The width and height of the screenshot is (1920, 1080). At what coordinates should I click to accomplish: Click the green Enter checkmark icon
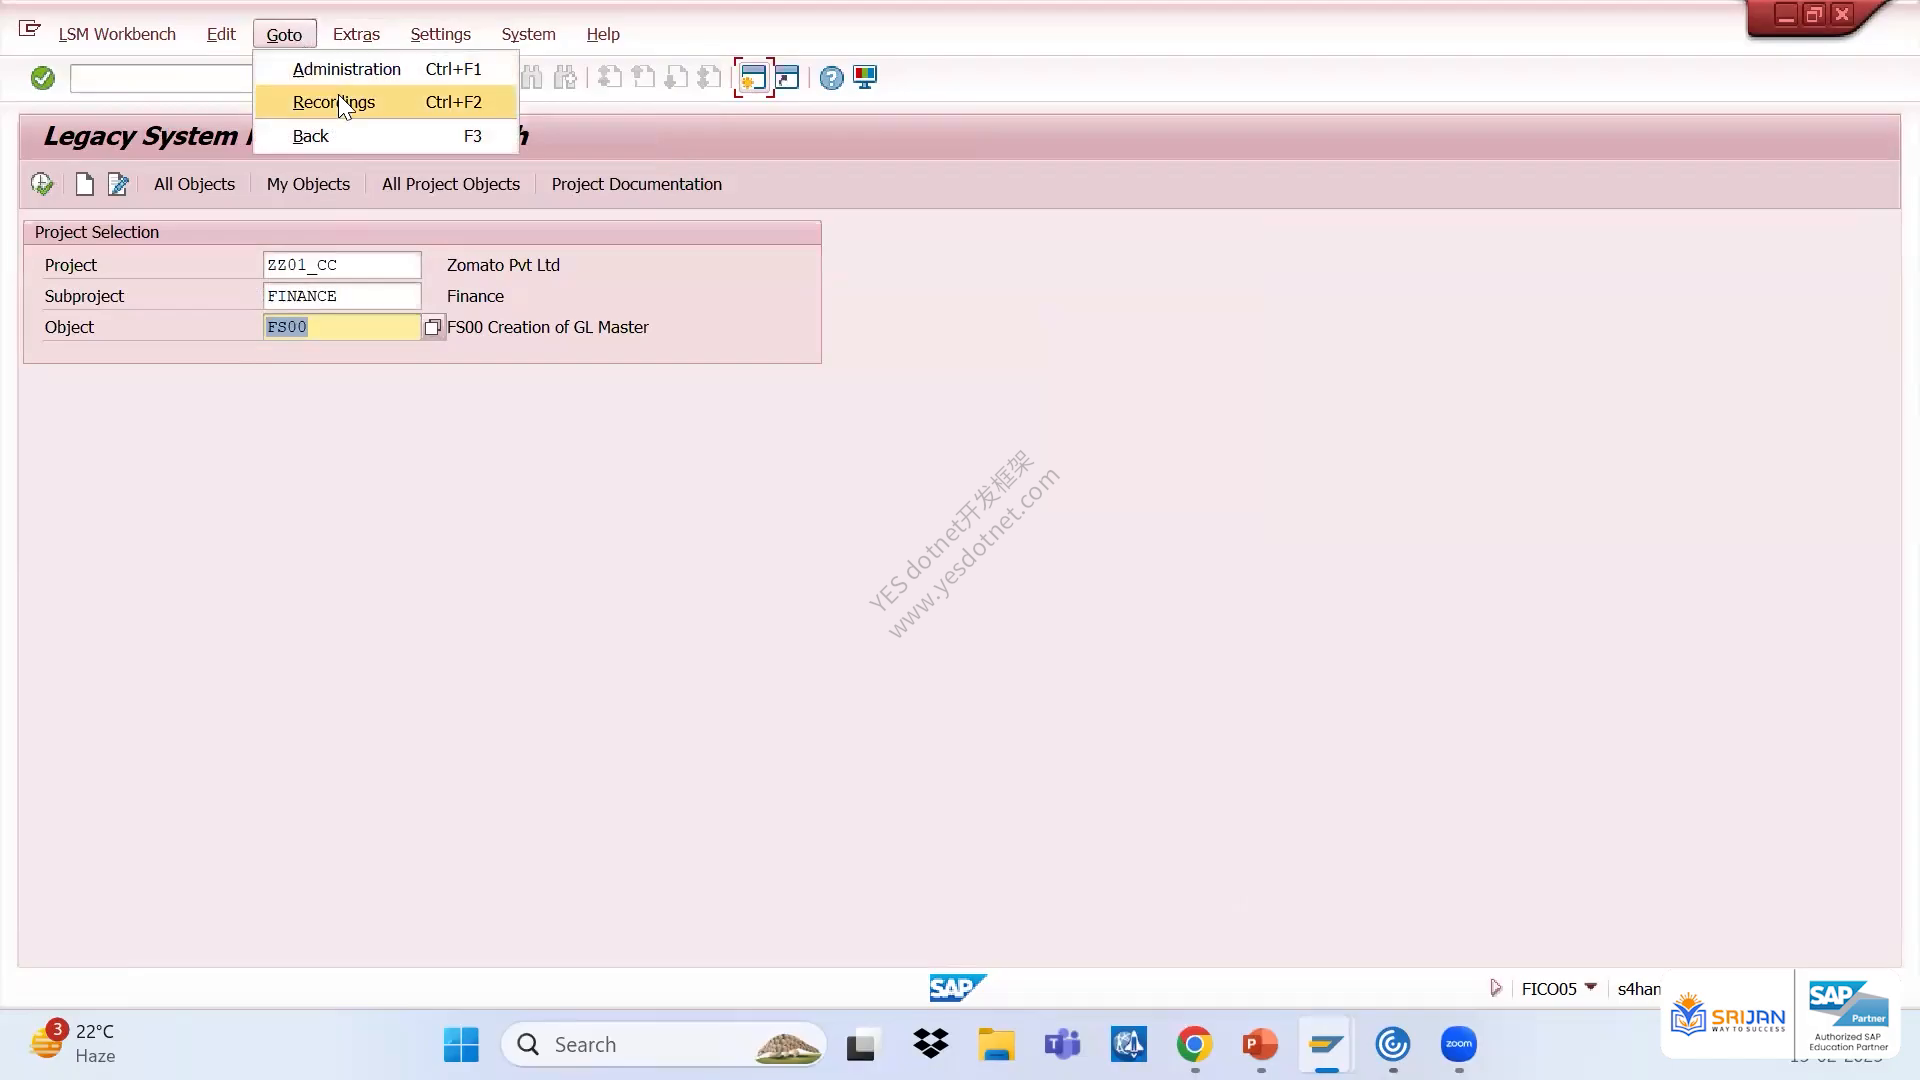42,78
